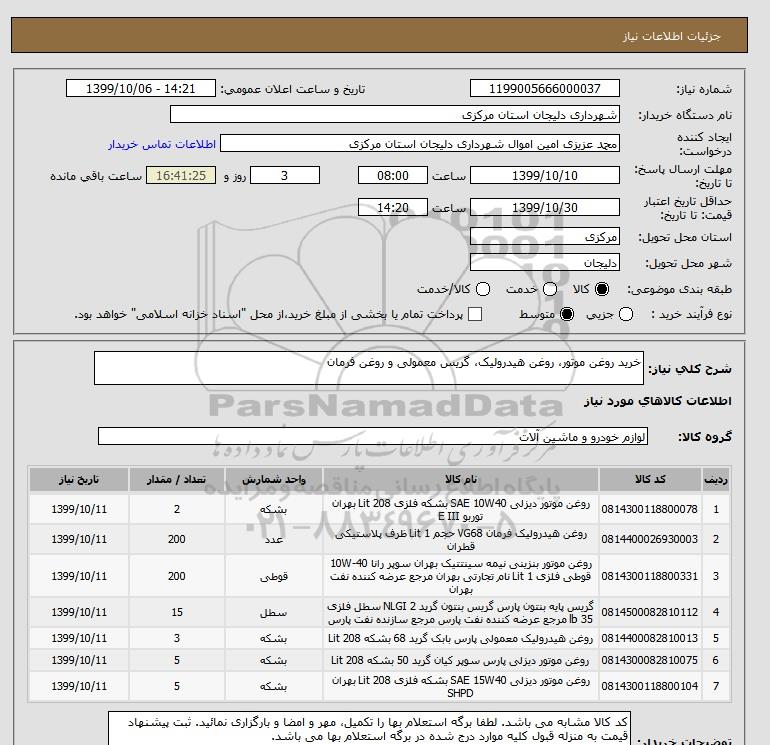This screenshot has width=770, height=745.
Task: Click the تعداد / مقدار column header
Action: (x=177, y=479)
